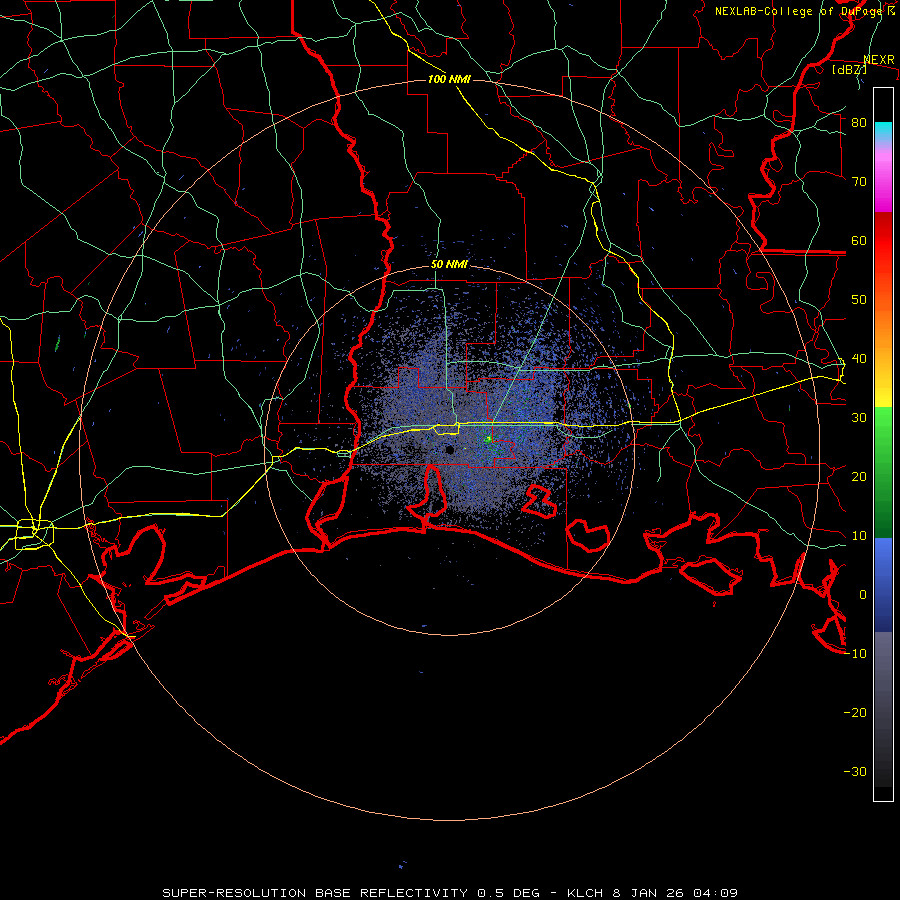Click the 100 NMI range ring label
The width and height of the screenshot is (900, 900).
pos(449,79)
